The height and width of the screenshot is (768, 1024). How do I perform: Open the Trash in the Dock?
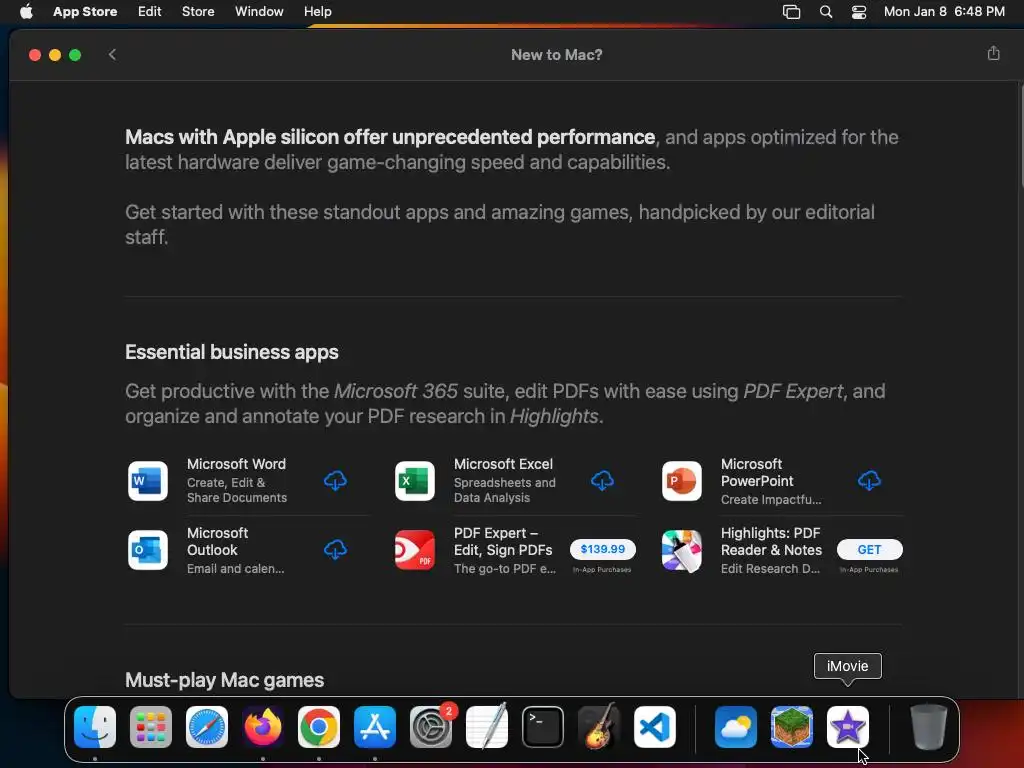pyautogui.click(x=929, y=727)
